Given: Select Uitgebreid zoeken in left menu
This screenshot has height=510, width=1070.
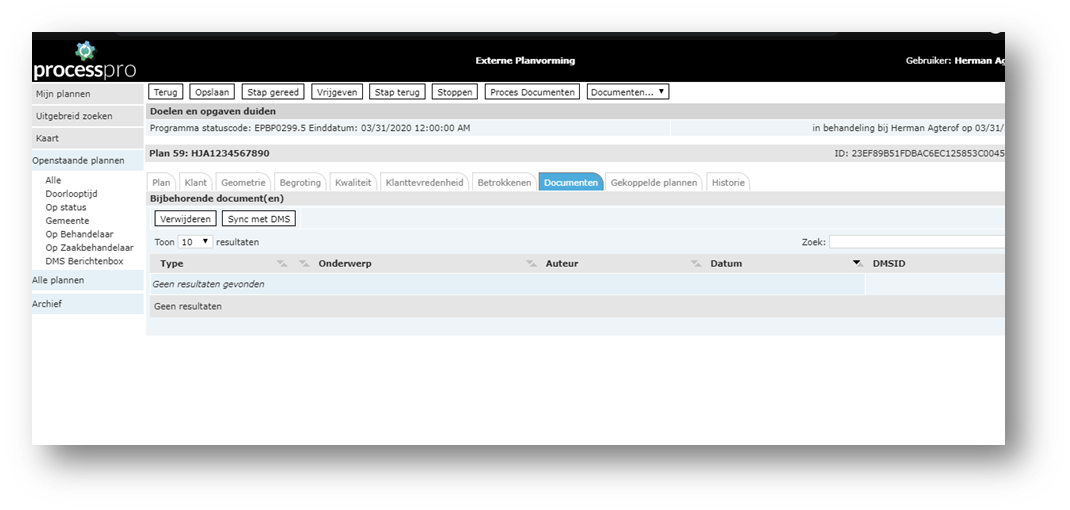Looking at the screenshot, I should coord(74,116).
